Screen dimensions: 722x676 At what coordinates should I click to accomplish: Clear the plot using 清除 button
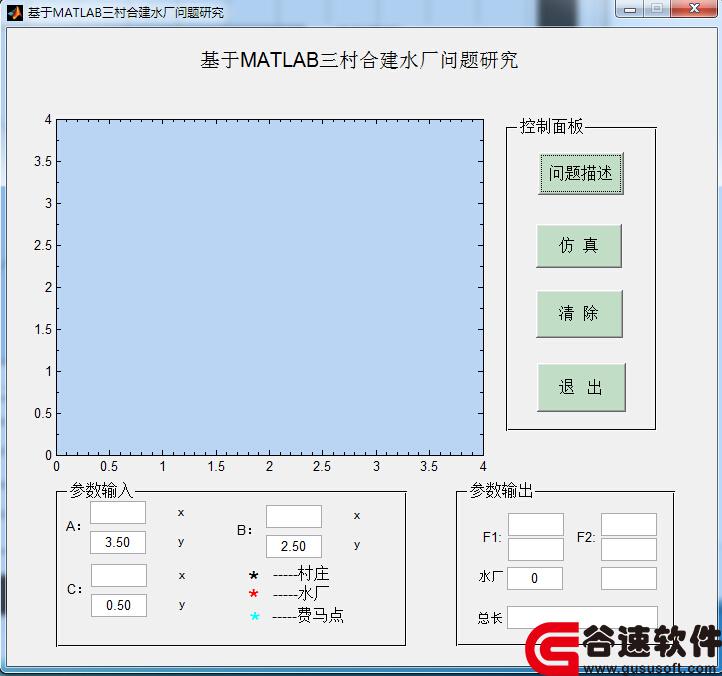point(579,314)
